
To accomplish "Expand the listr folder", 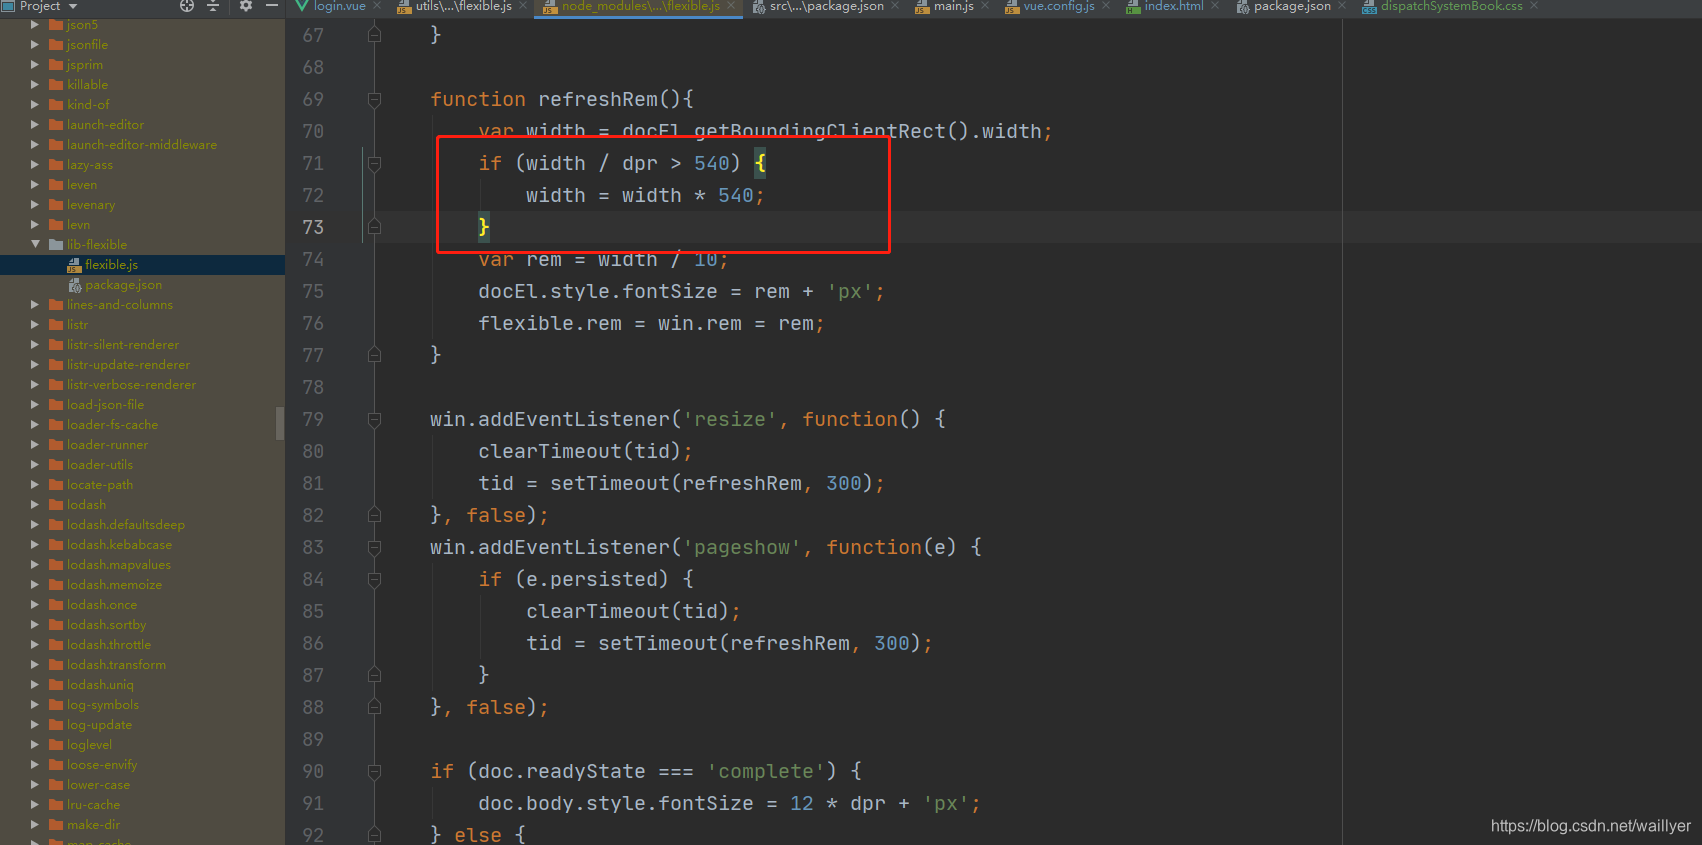I will click(35, 325).
